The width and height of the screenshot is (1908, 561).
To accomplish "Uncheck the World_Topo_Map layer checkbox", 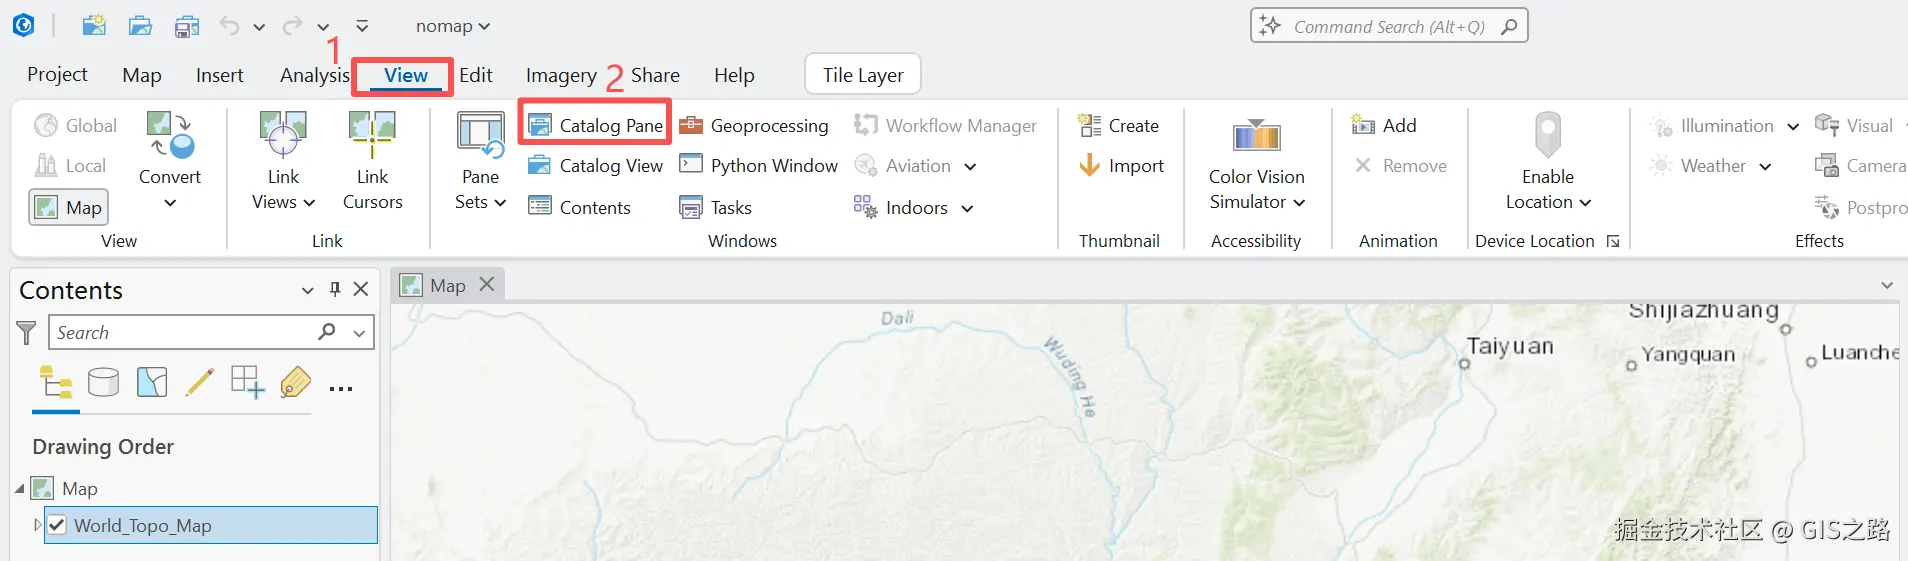I will point(57,525).
